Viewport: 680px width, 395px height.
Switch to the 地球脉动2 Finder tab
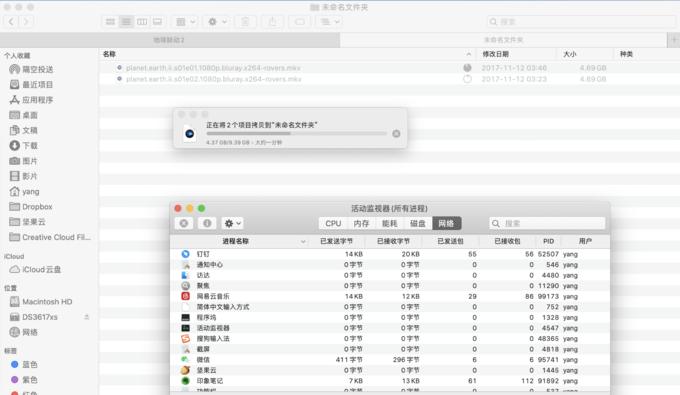click(170, 40)
